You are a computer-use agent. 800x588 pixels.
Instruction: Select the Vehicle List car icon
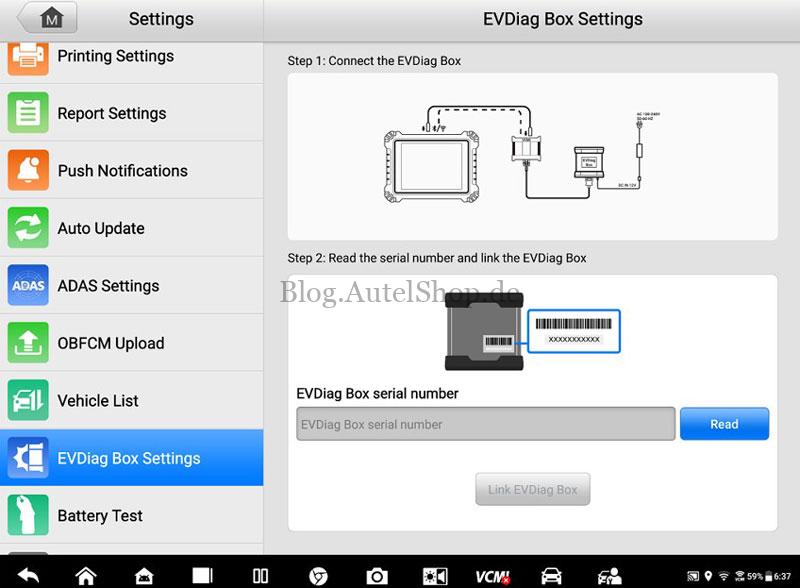[x=28, y=400]
